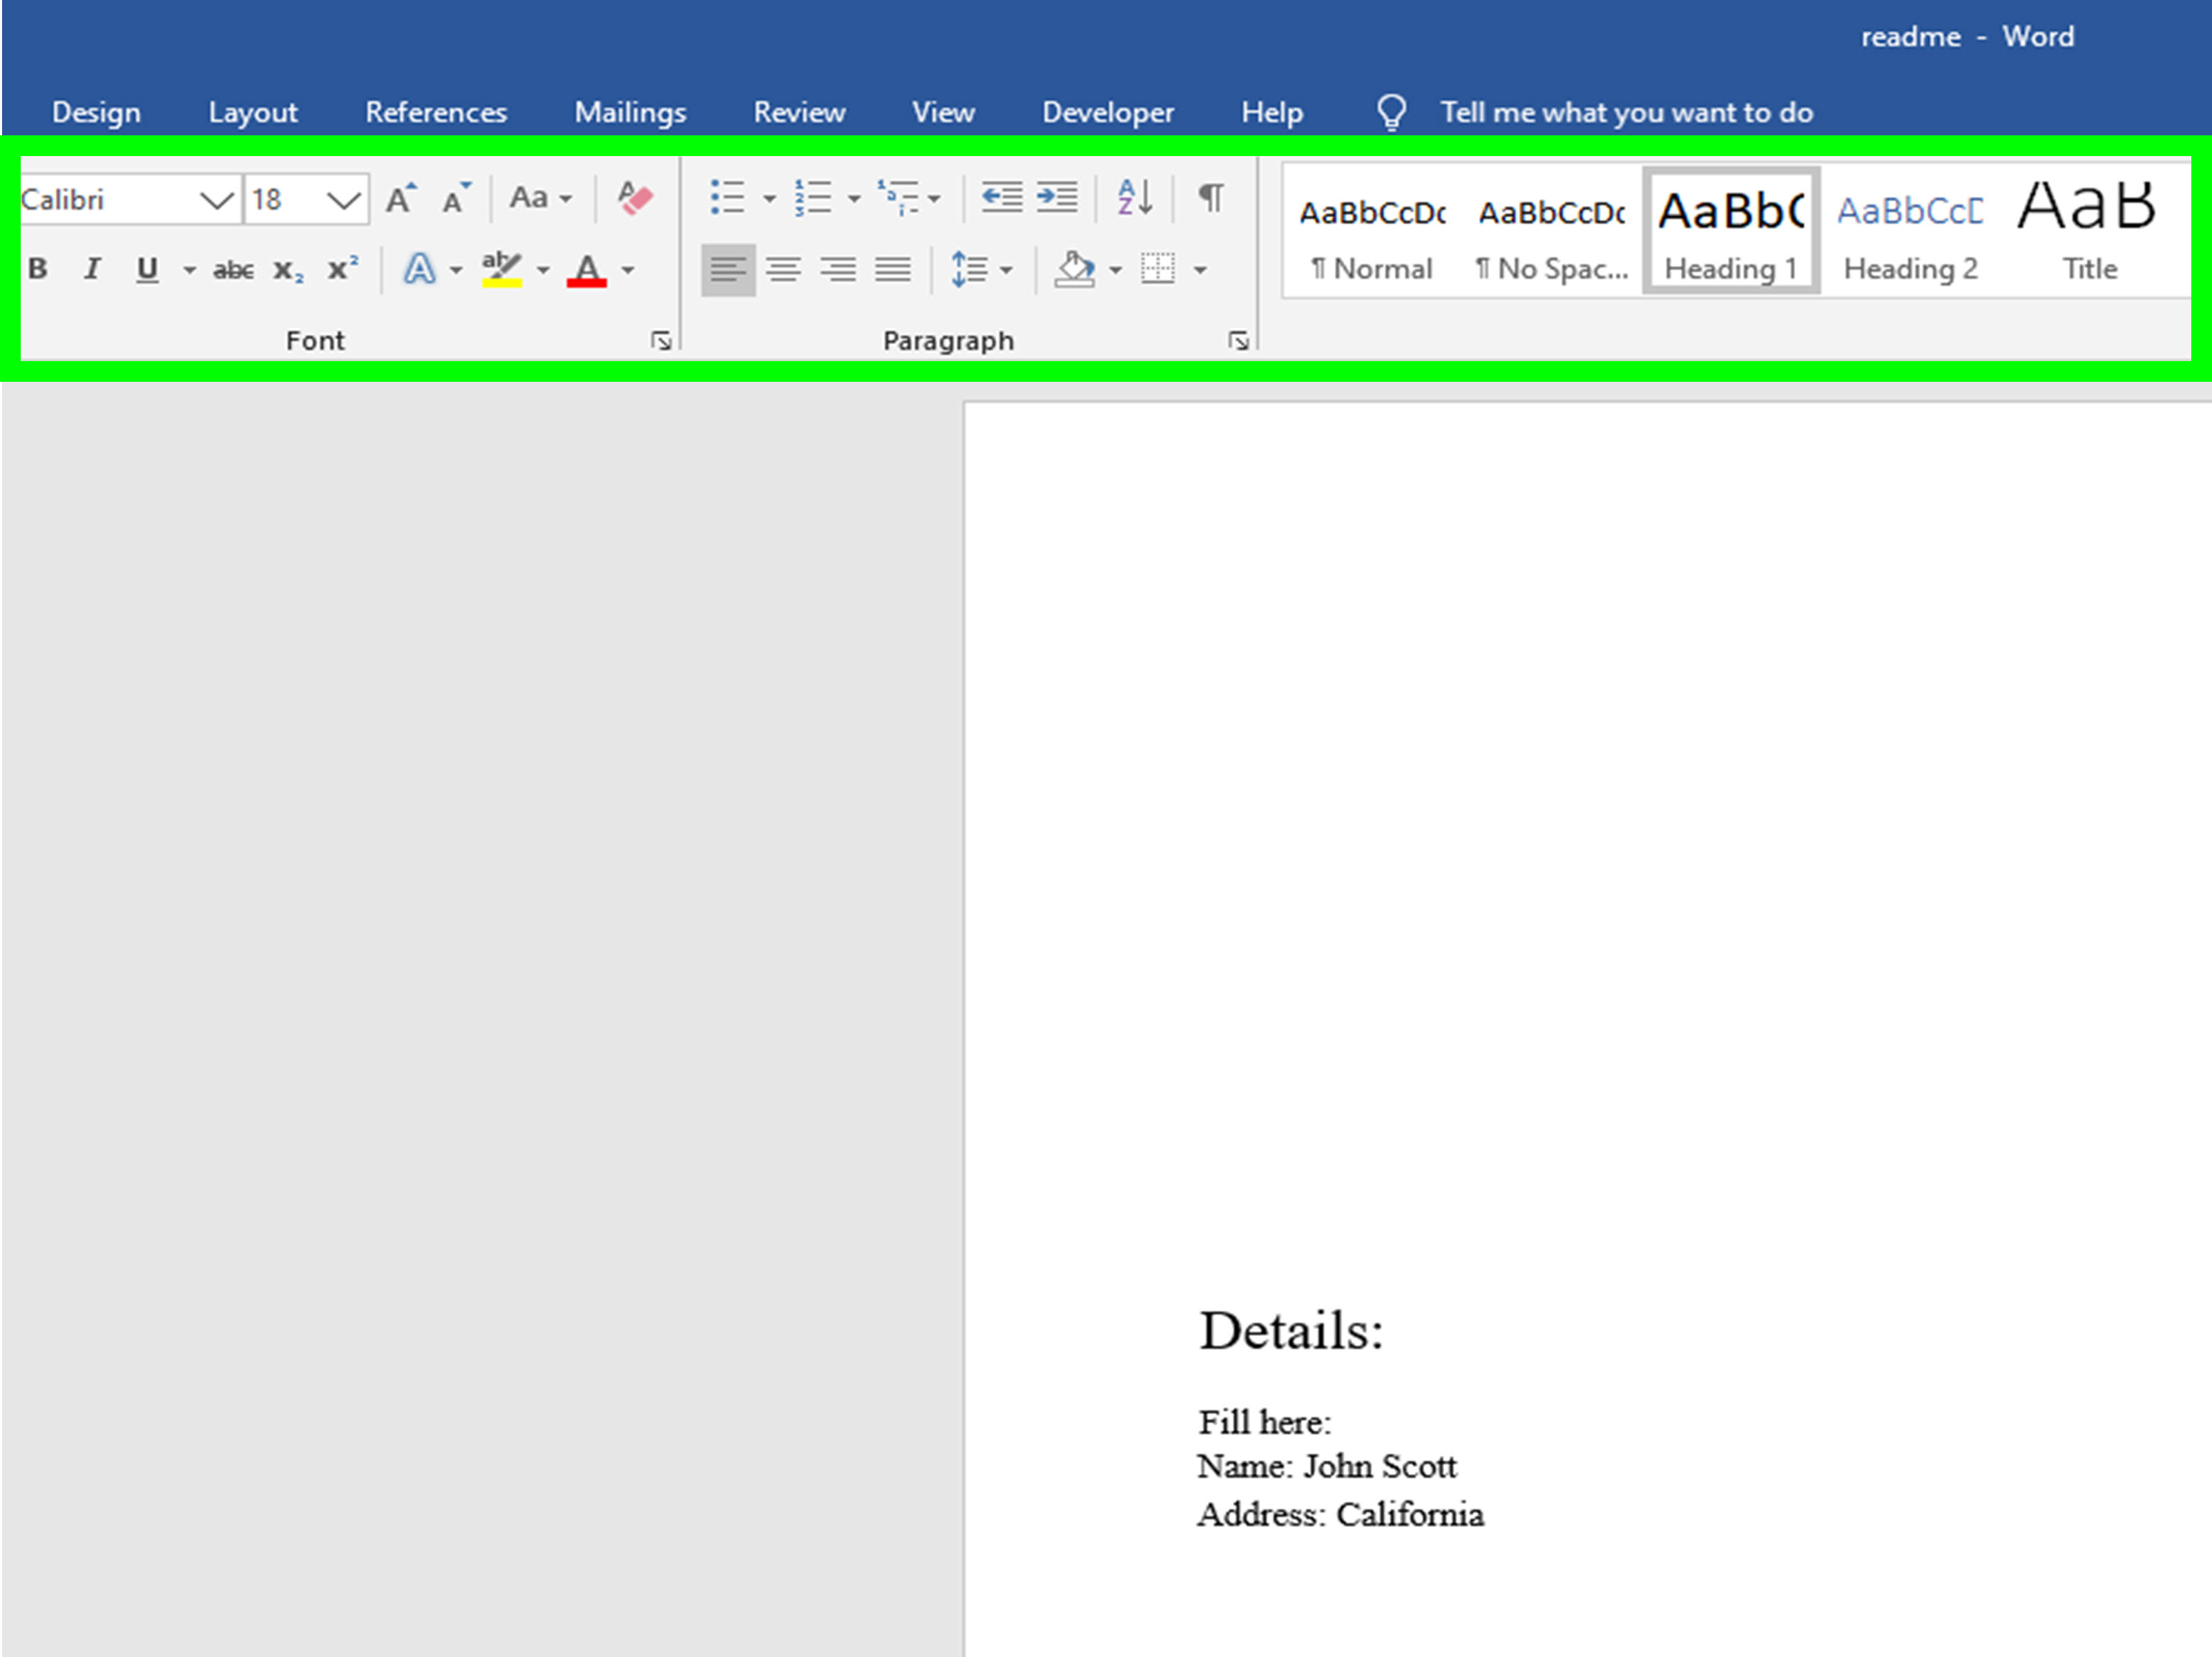
Task: Expand the multilevel list arrow
Action: click(934, 199)
